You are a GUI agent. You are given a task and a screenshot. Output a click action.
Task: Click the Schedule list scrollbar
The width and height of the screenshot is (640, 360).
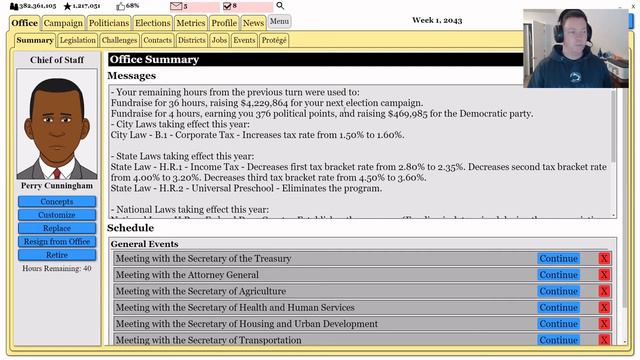click(x=624, y=198)
